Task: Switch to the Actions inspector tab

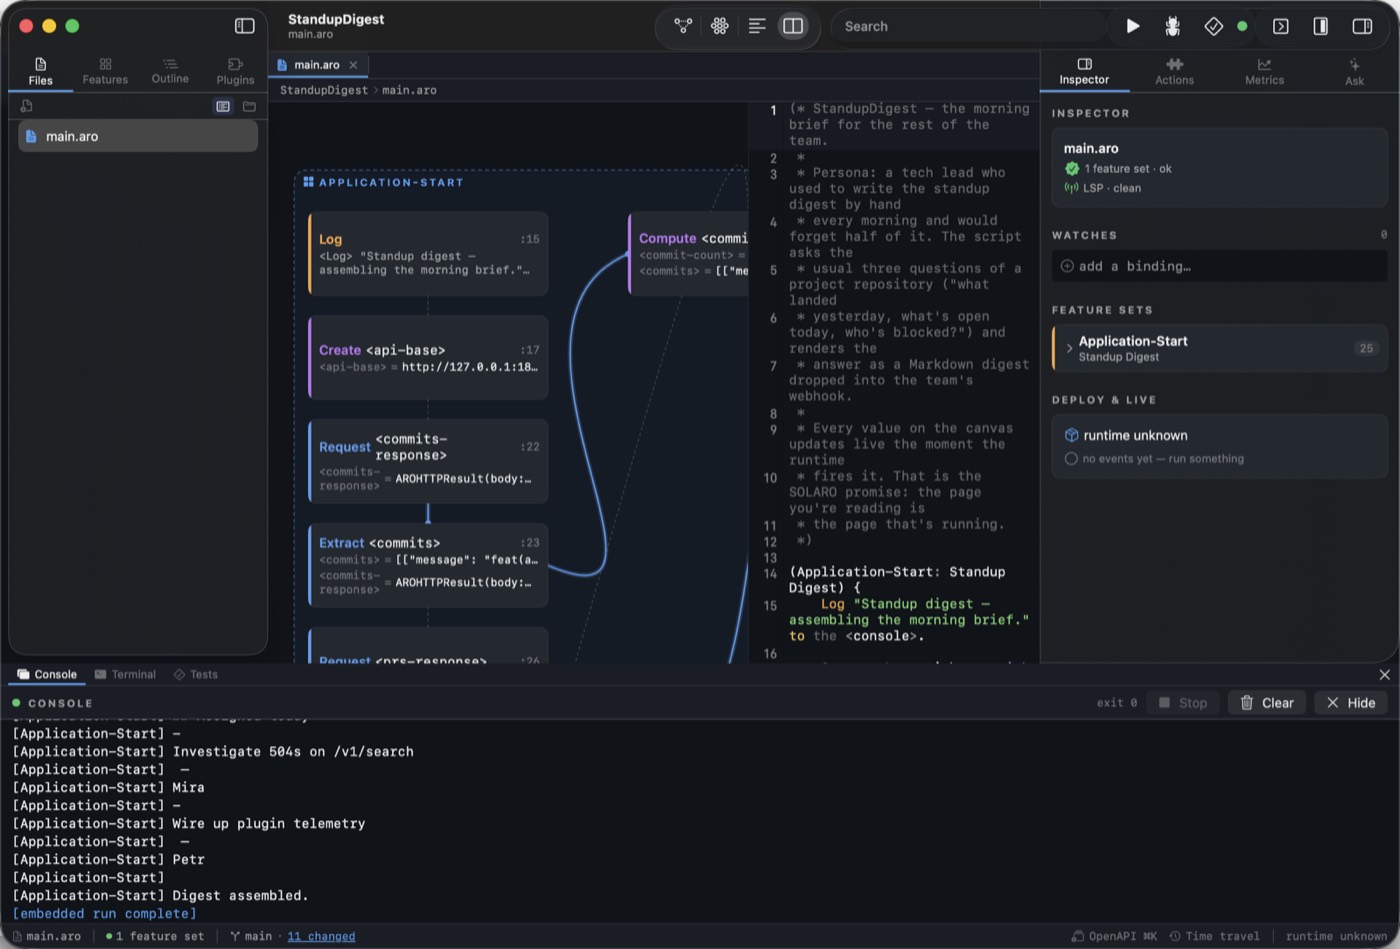Action: pos(1174,71)
